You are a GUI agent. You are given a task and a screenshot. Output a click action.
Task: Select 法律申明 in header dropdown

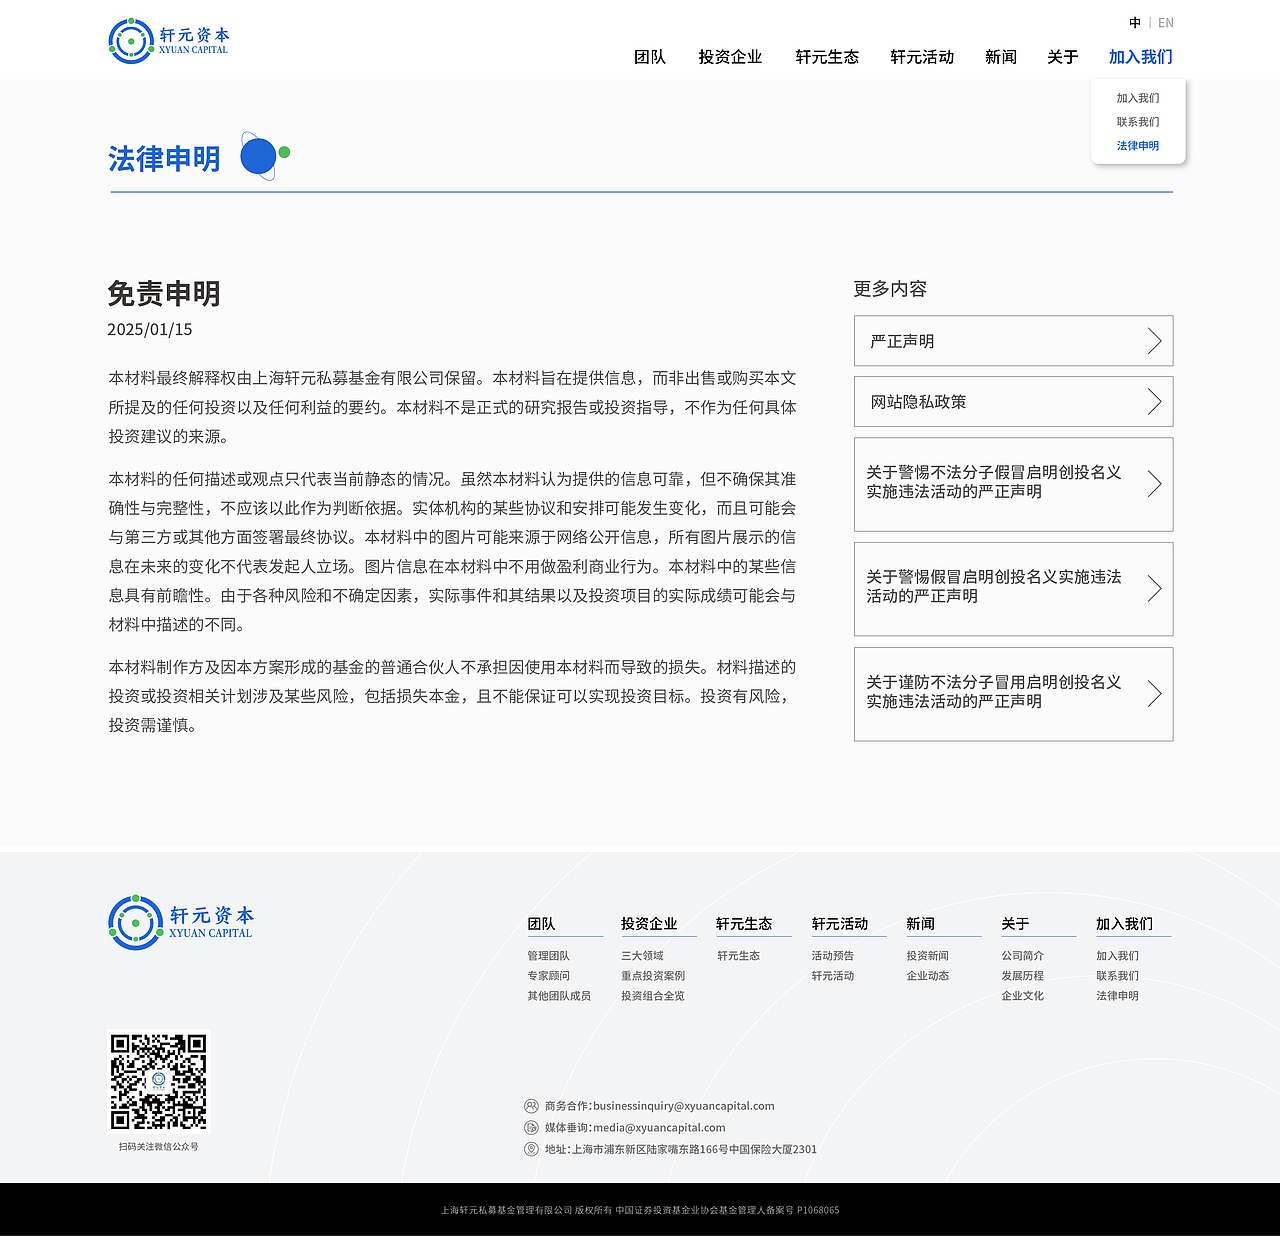tap(1138, 146)
